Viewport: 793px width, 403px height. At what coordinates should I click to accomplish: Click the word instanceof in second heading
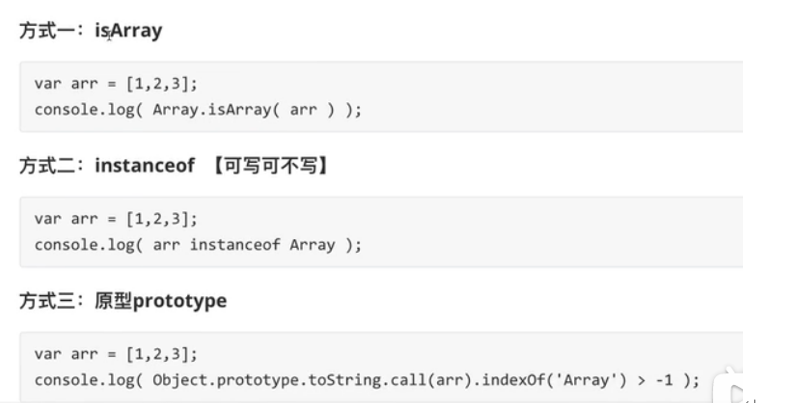pyautogui.click(x=144, y=166)
